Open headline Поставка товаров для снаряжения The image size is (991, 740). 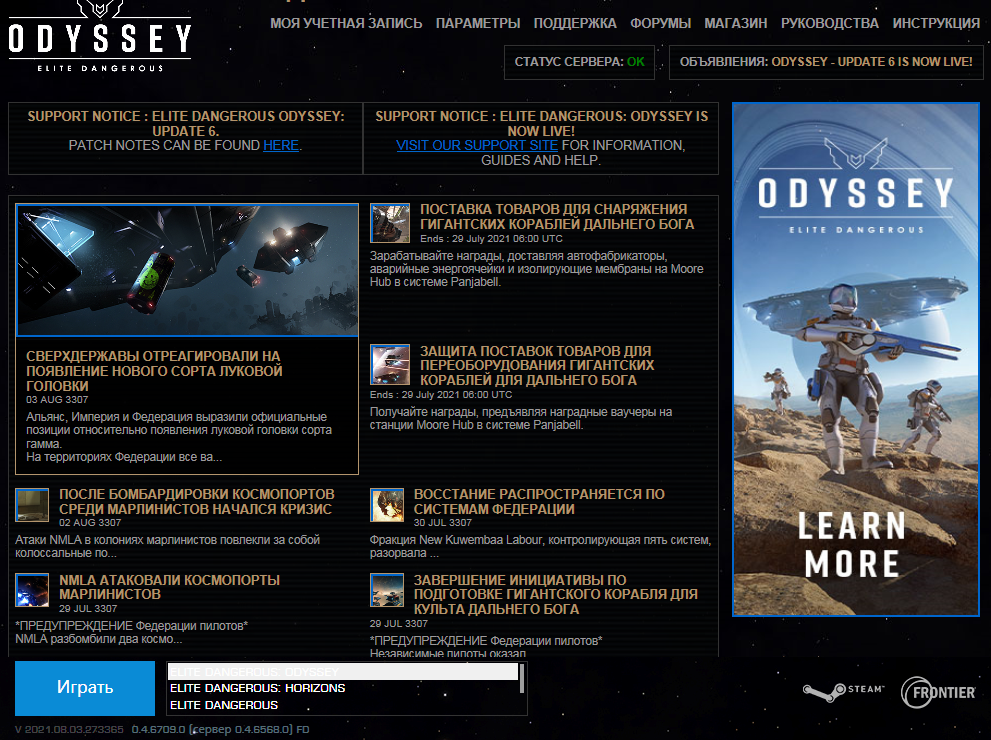(x=557, y=217)
